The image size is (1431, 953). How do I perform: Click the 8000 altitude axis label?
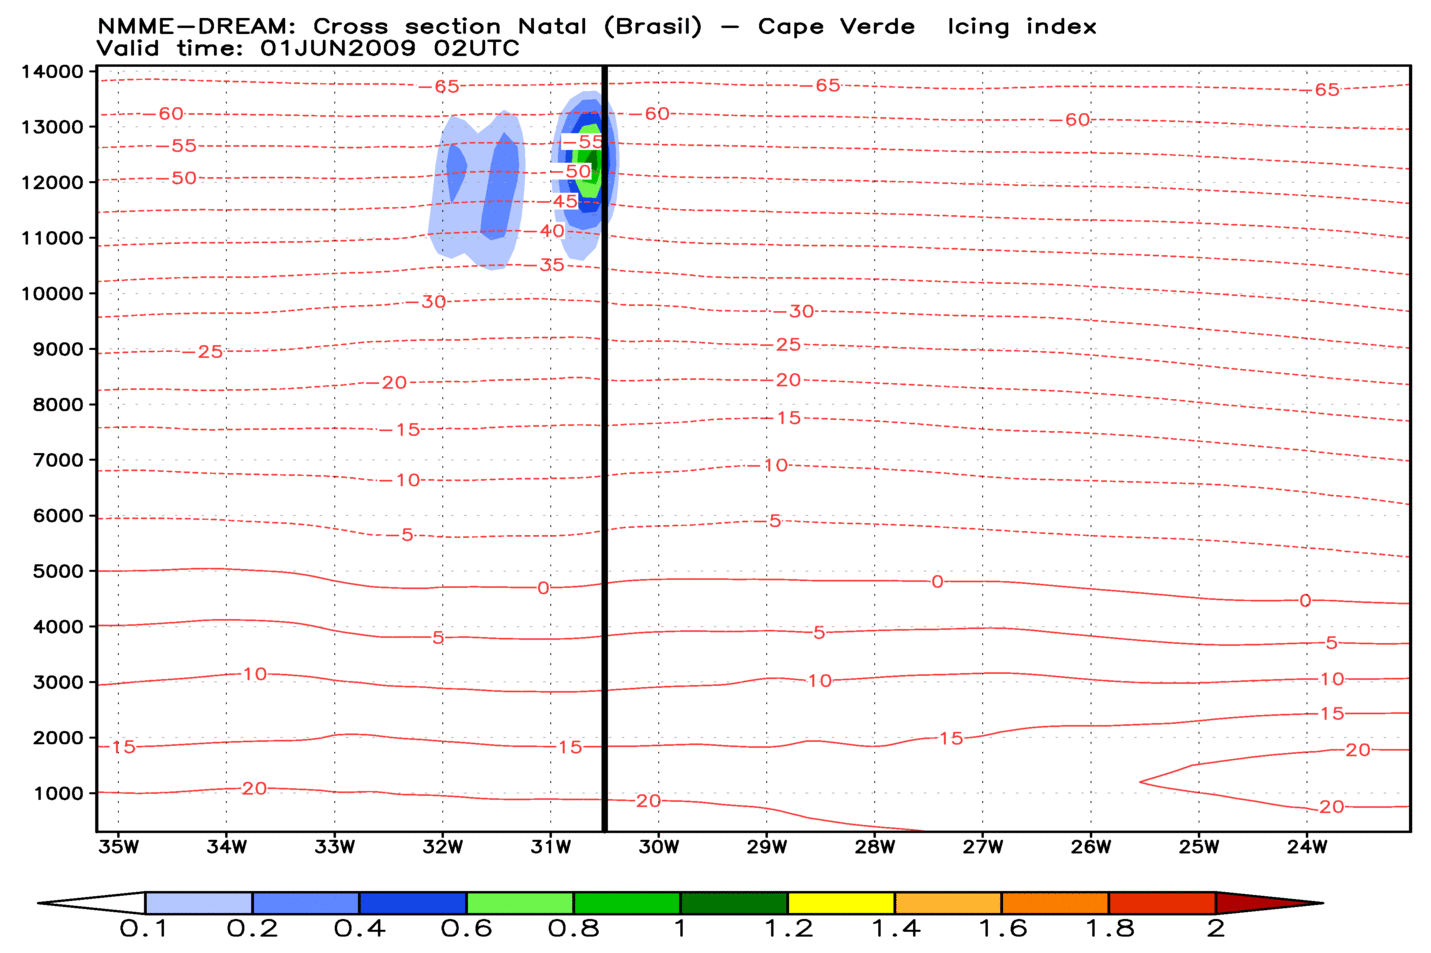pyautogui.click(x=58, y=404)
